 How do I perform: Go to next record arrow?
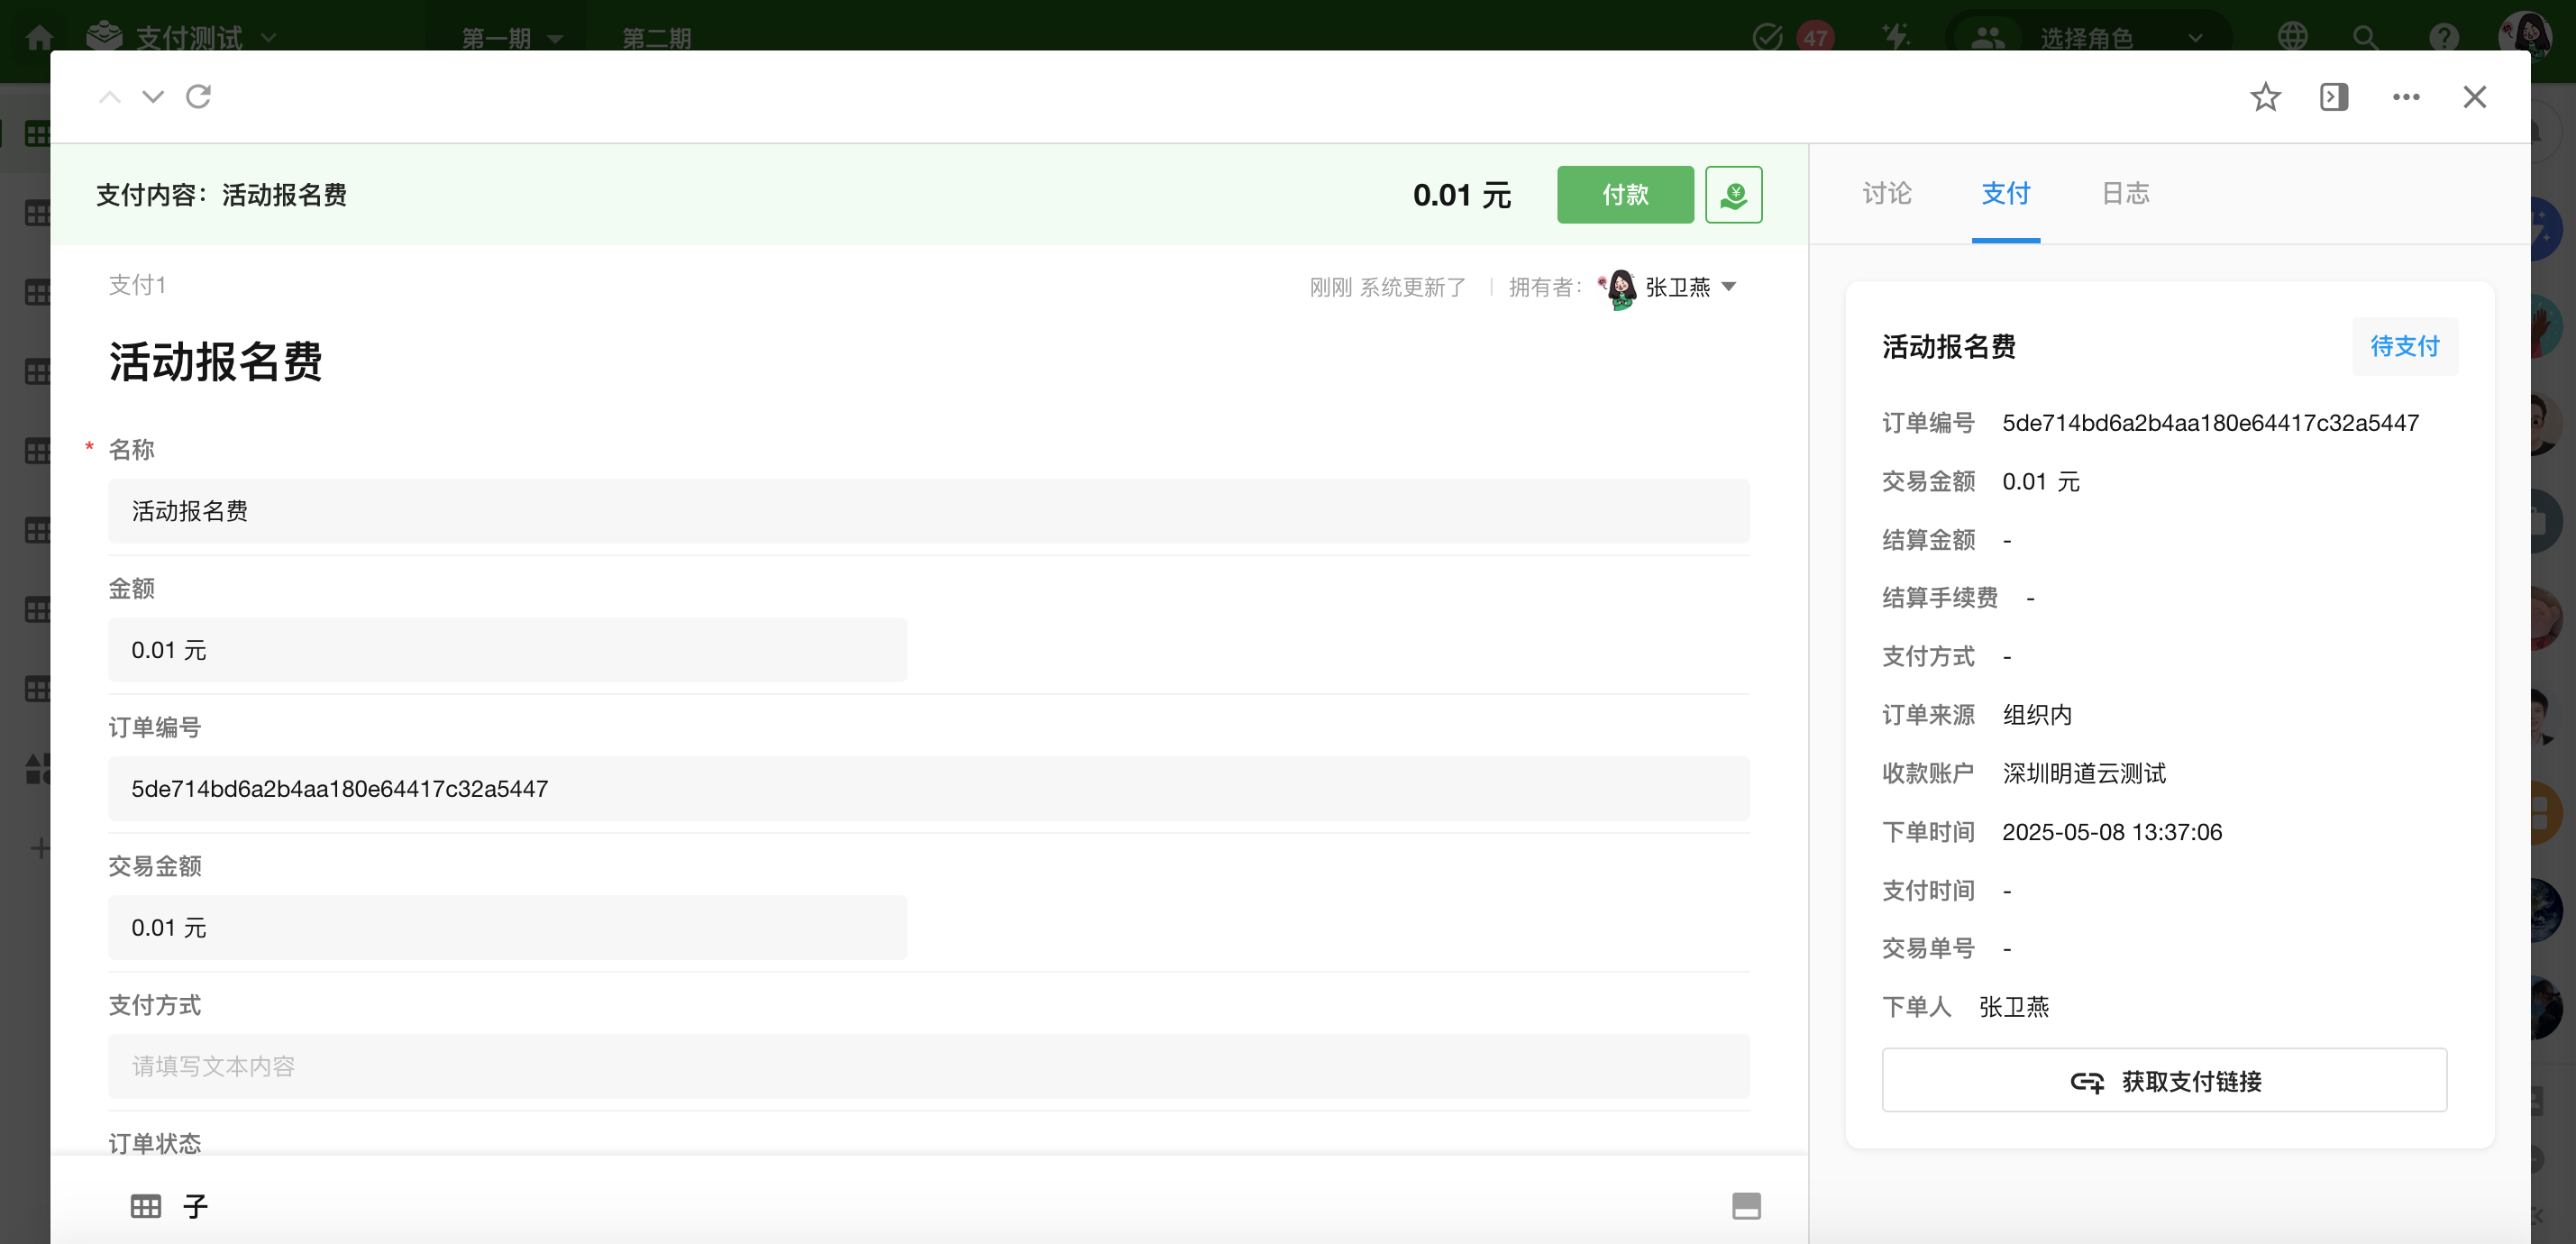coord(153,97)
